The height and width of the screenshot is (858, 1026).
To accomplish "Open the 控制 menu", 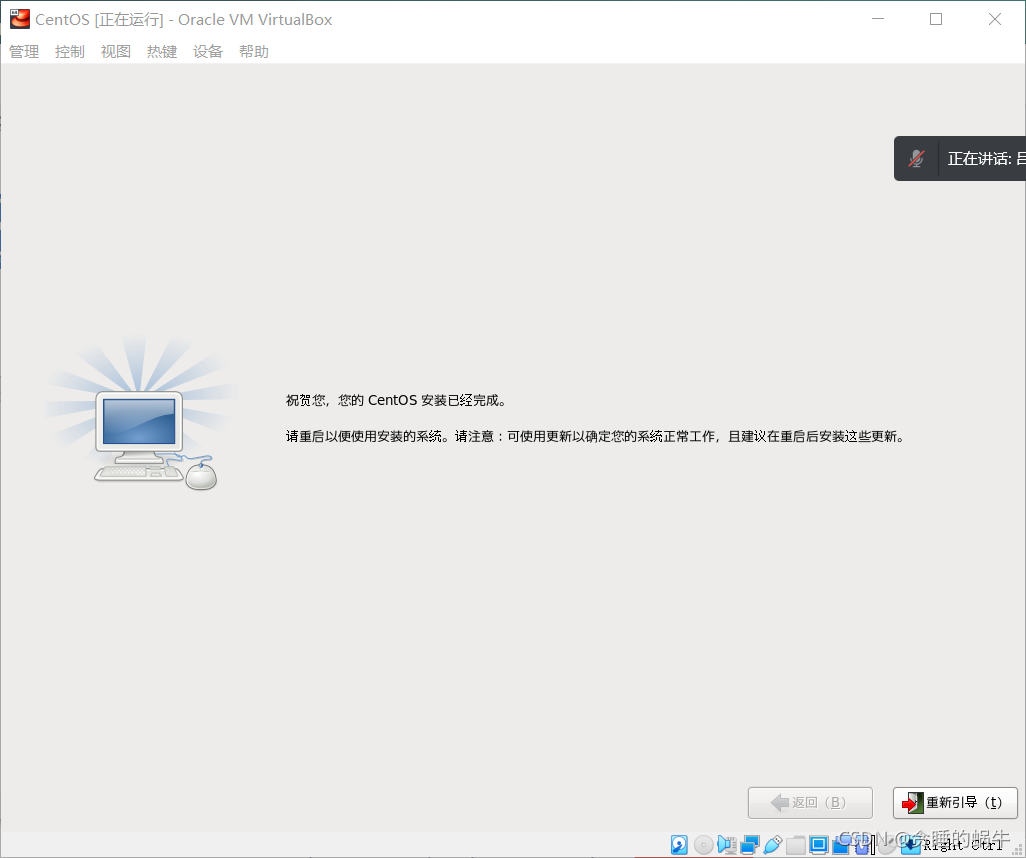I will click(70, 52).
